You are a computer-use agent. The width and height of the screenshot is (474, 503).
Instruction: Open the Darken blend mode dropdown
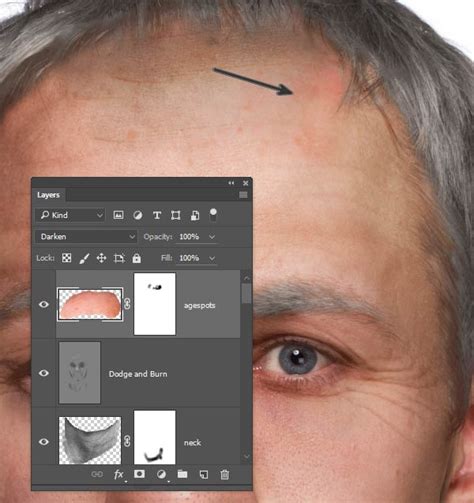tap(86, 237)
